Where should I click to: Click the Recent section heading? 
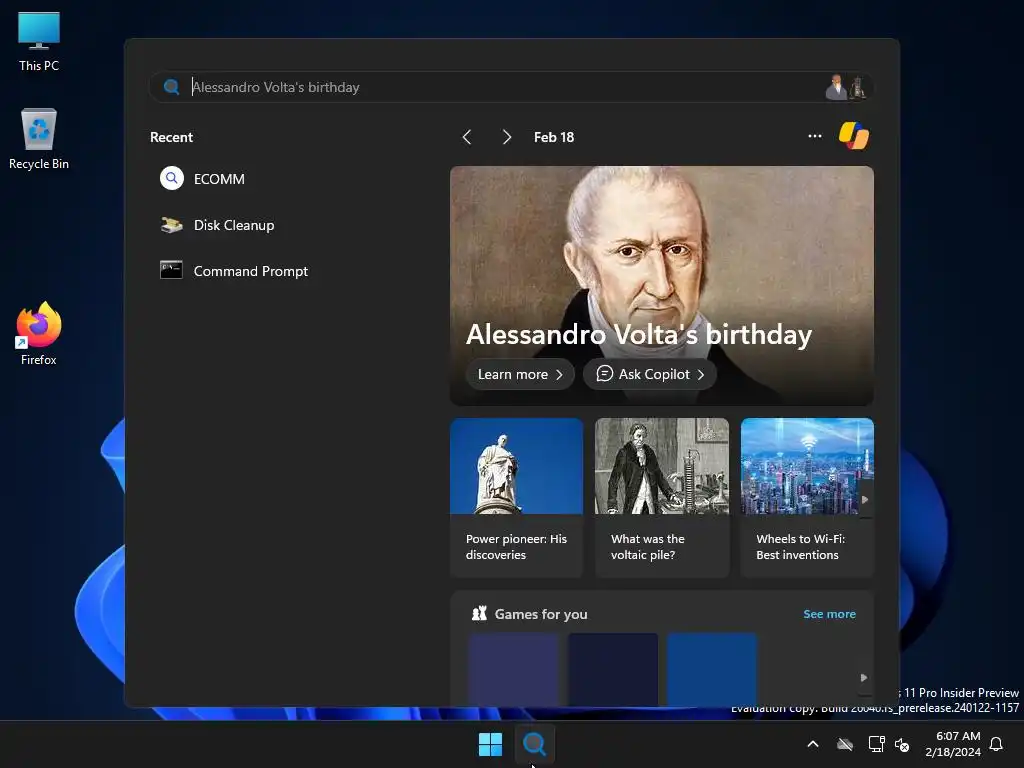click(171, 137)
